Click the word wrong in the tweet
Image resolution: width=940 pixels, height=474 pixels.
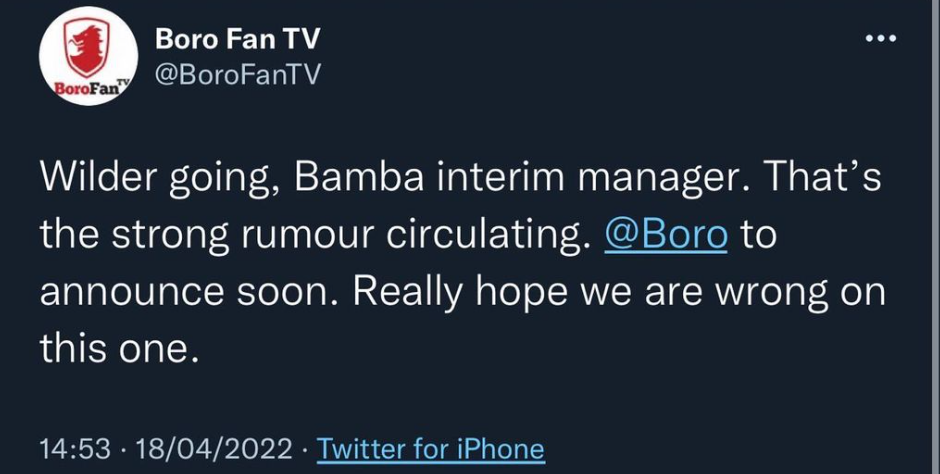coord(760,295)
